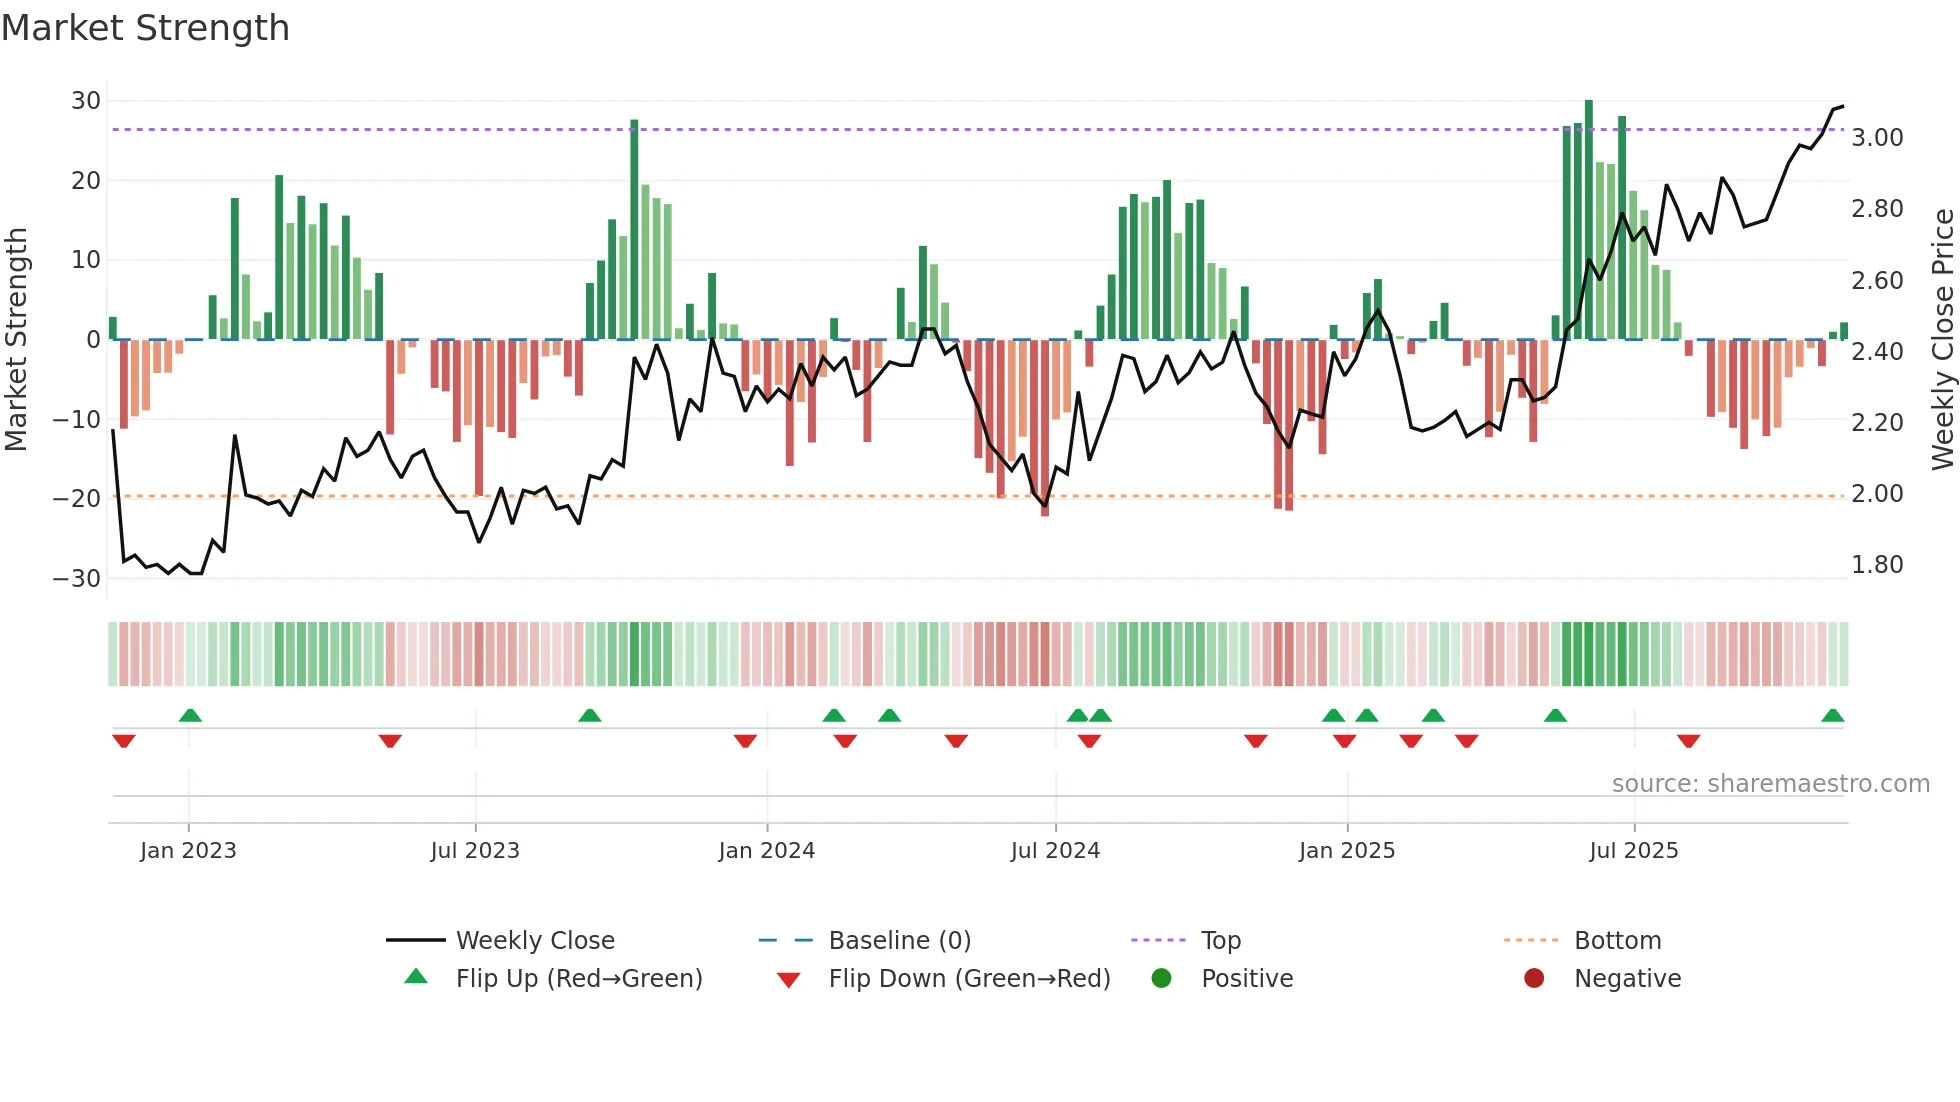The height and width of the screenshot is (1102, 1960).
Task: Click the Jul 2025 x-axis label
Action: tap(1633, 850)
